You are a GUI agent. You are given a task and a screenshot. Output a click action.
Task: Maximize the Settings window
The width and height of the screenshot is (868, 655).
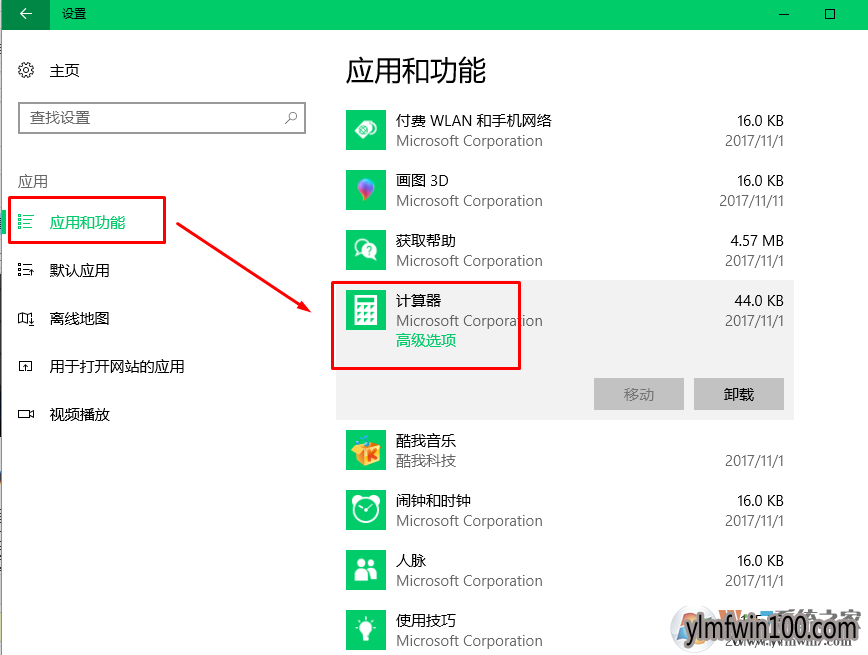(x=830, y=14)
